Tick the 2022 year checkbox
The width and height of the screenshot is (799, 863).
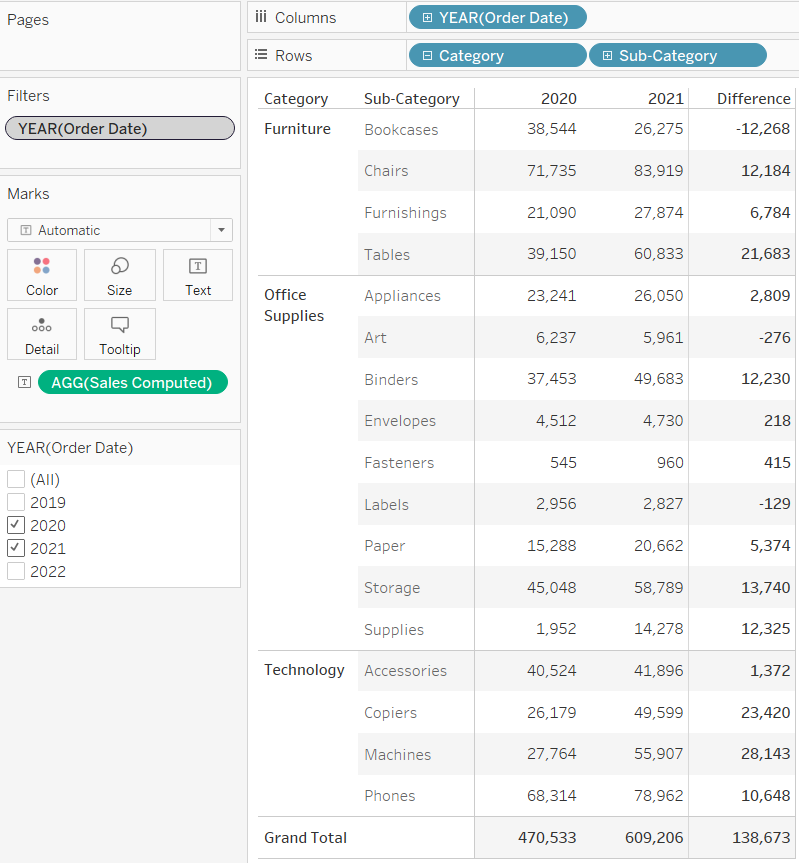[x=16, y=571]
